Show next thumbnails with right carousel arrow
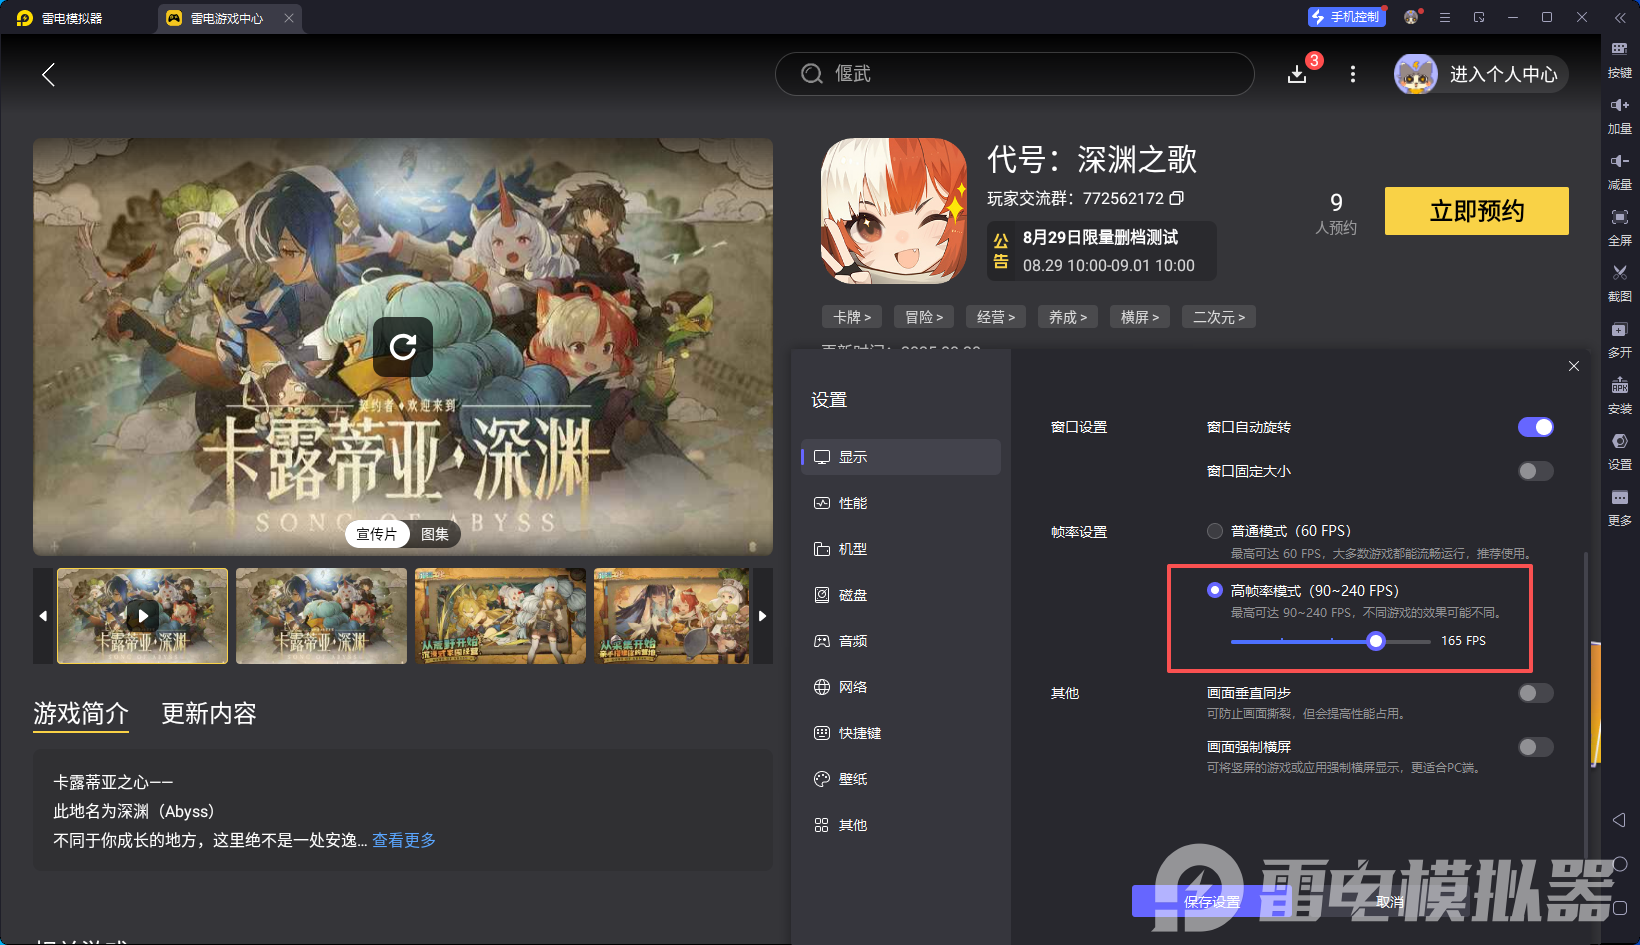 point(763,616)
